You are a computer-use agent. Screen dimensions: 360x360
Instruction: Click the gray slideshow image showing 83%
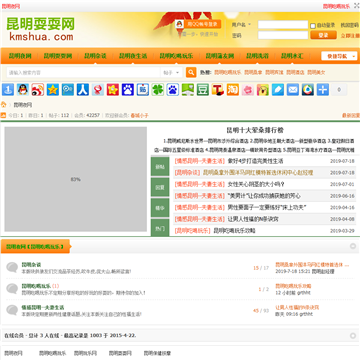point(75,179)
